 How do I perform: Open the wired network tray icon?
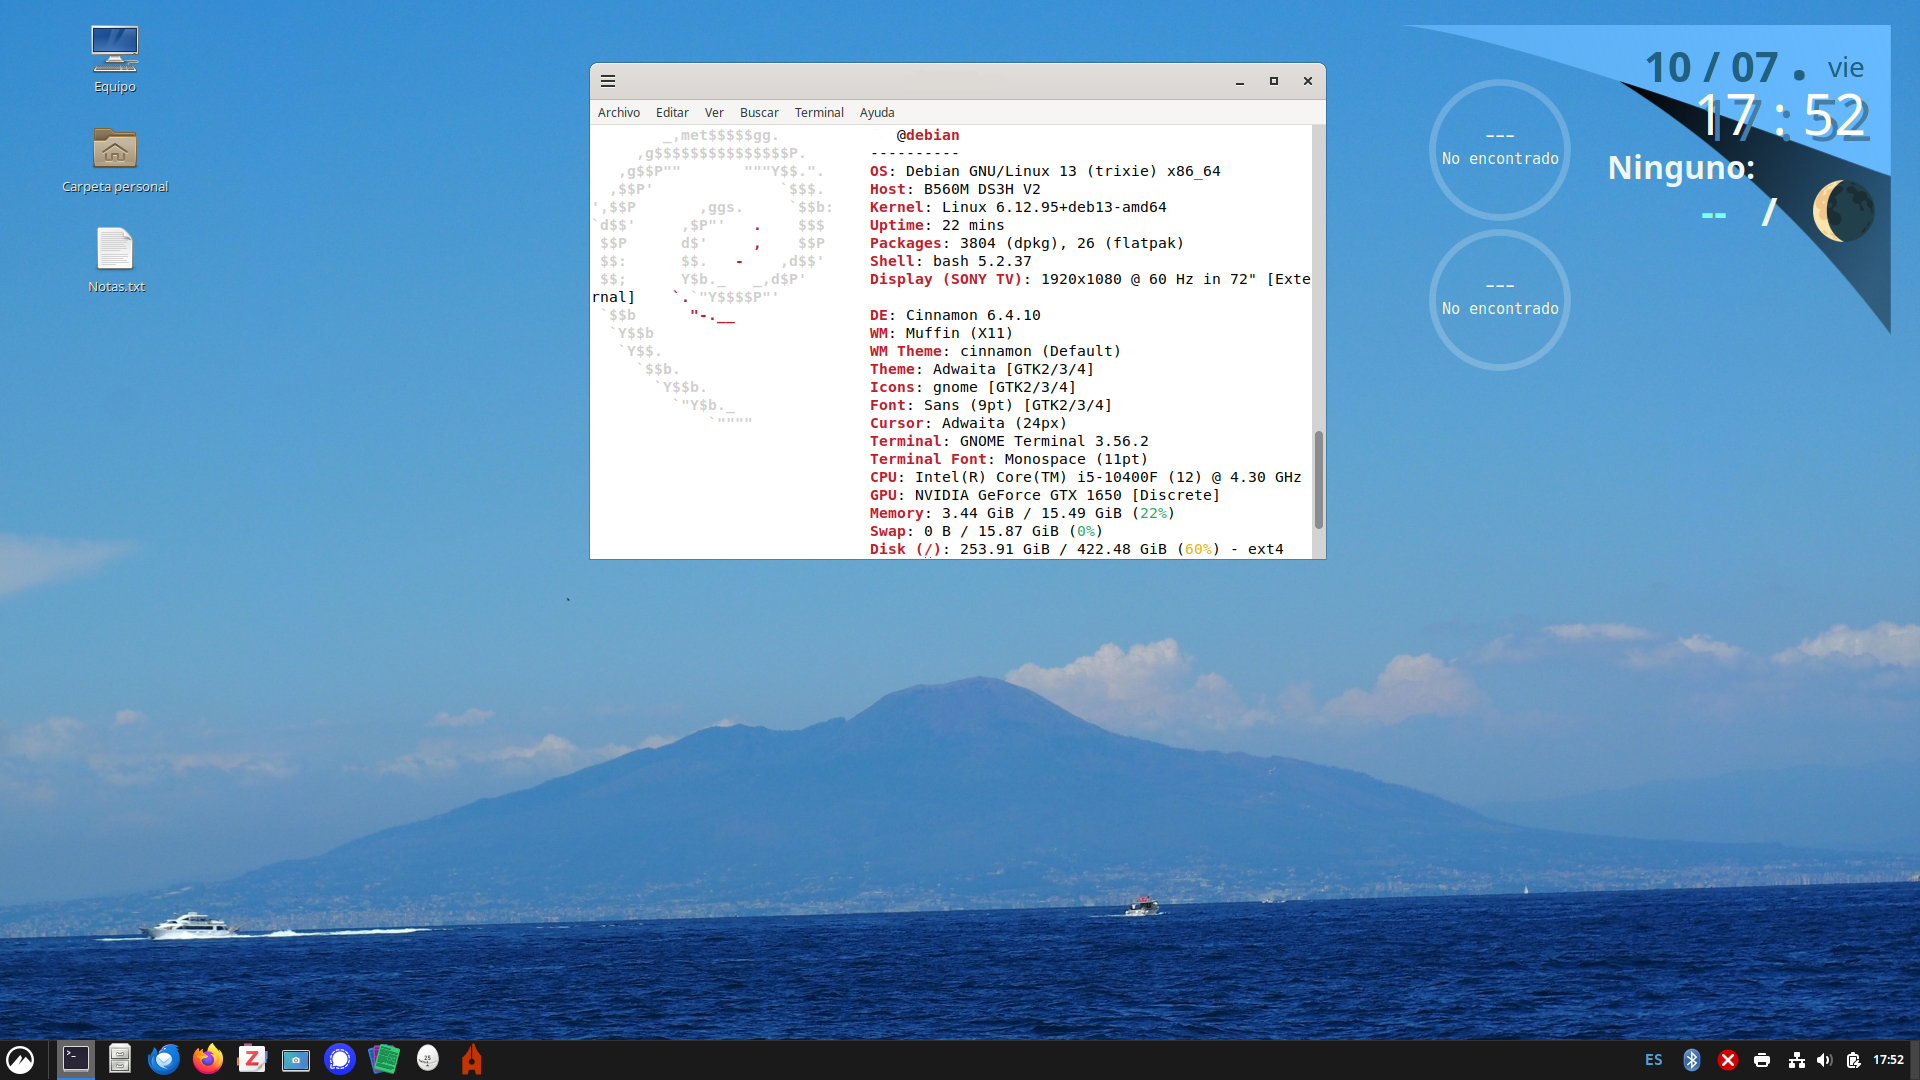[1797, 1060]
